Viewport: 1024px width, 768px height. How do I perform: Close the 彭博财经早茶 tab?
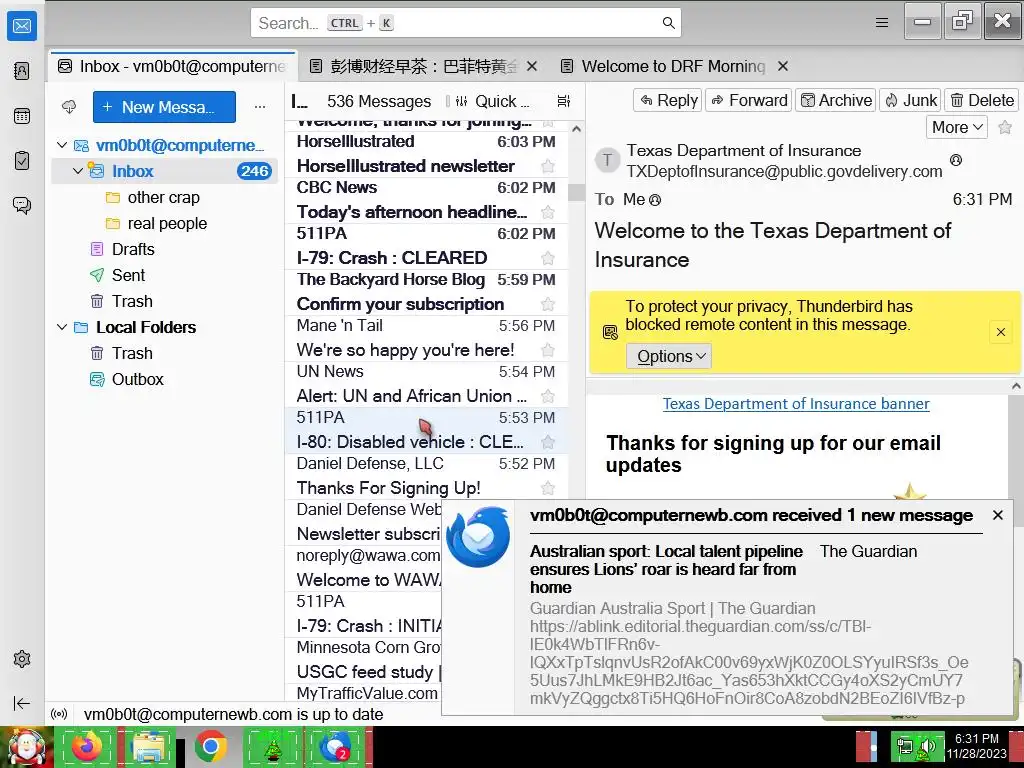point(532,66)
